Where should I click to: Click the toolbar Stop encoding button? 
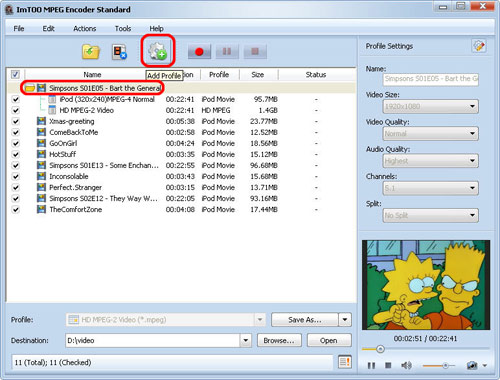pyautogui.click(x=255, y=51)
